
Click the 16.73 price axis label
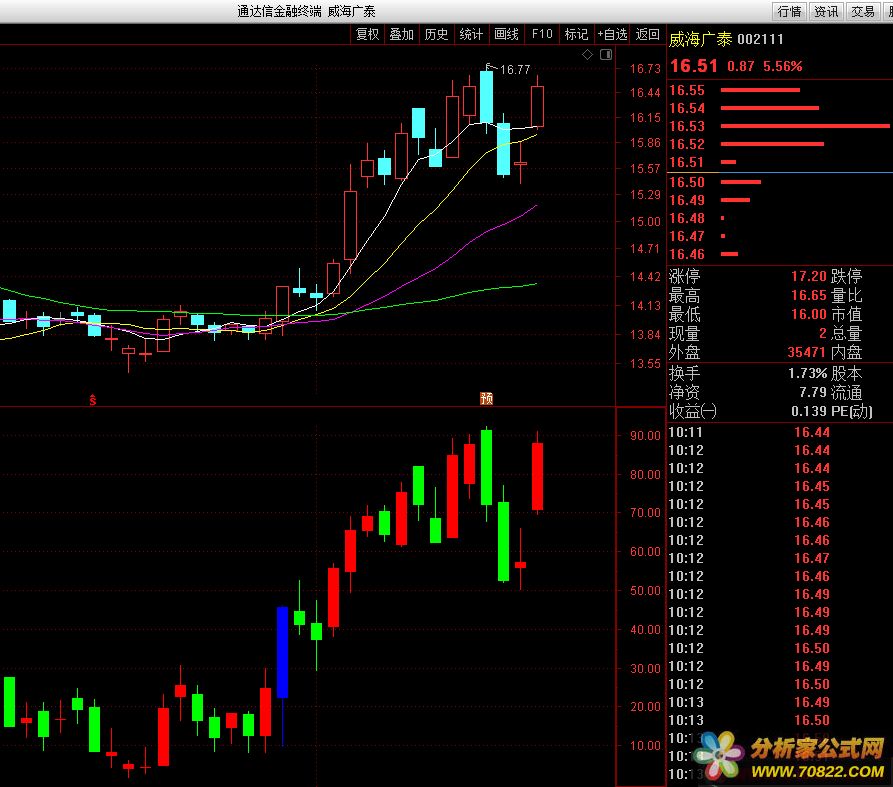[x=645, y=68]
